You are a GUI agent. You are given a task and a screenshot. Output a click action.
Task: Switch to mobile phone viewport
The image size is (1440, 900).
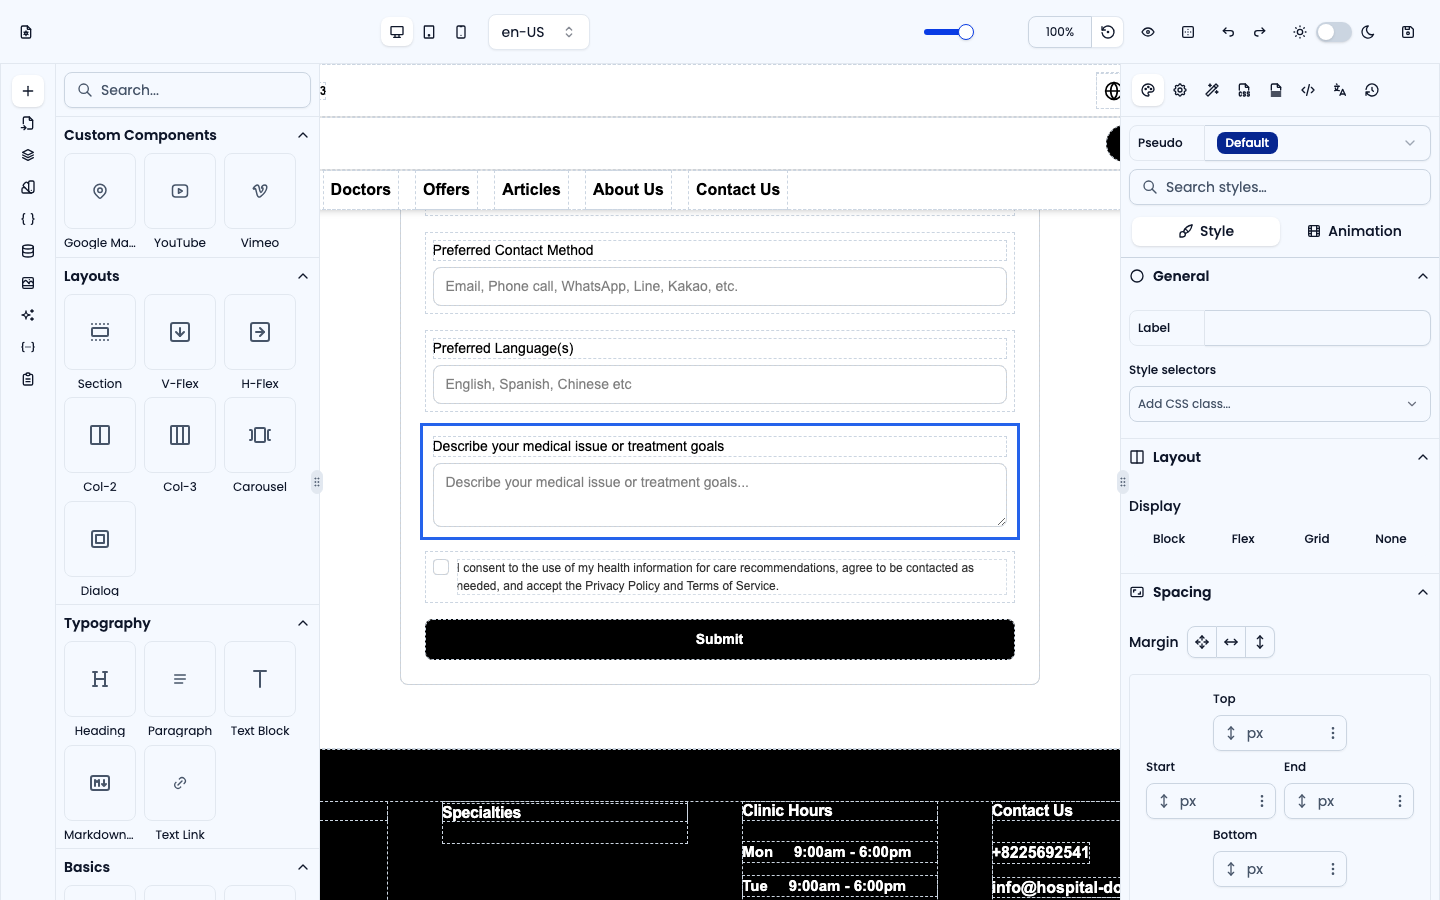pos(461,32)
